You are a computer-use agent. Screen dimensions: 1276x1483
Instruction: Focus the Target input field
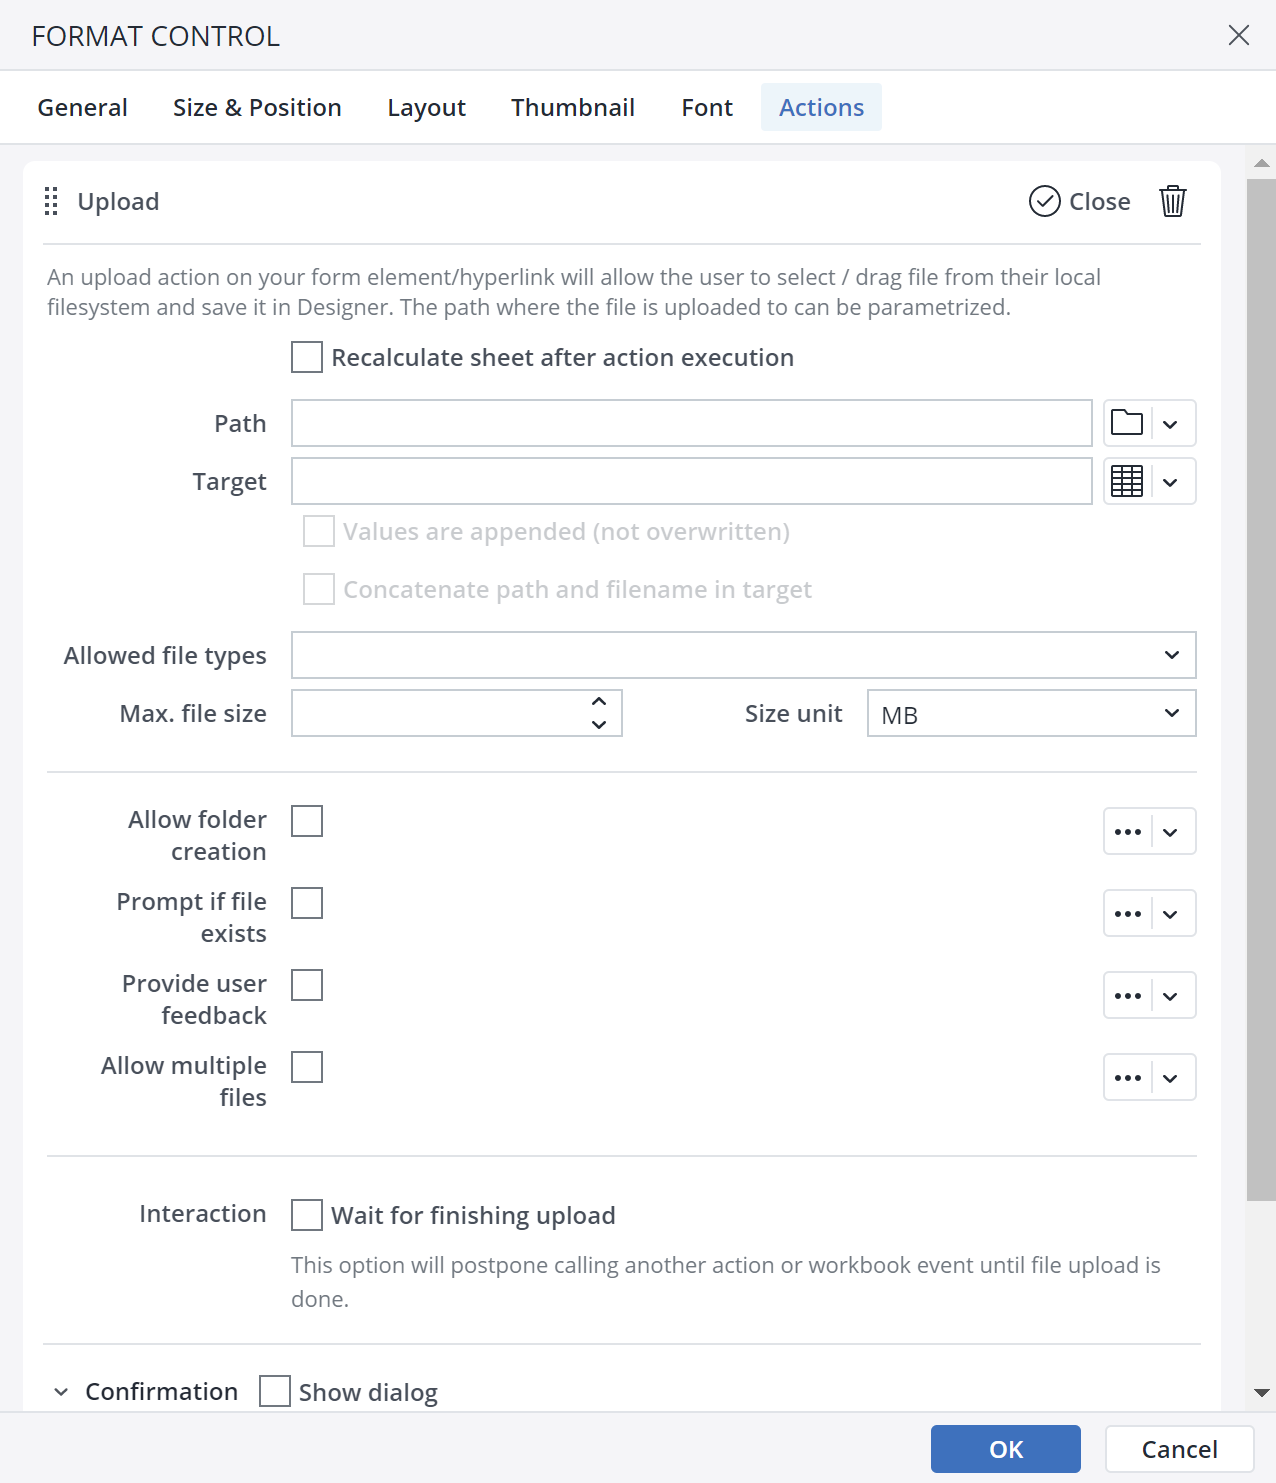[692, 481]
